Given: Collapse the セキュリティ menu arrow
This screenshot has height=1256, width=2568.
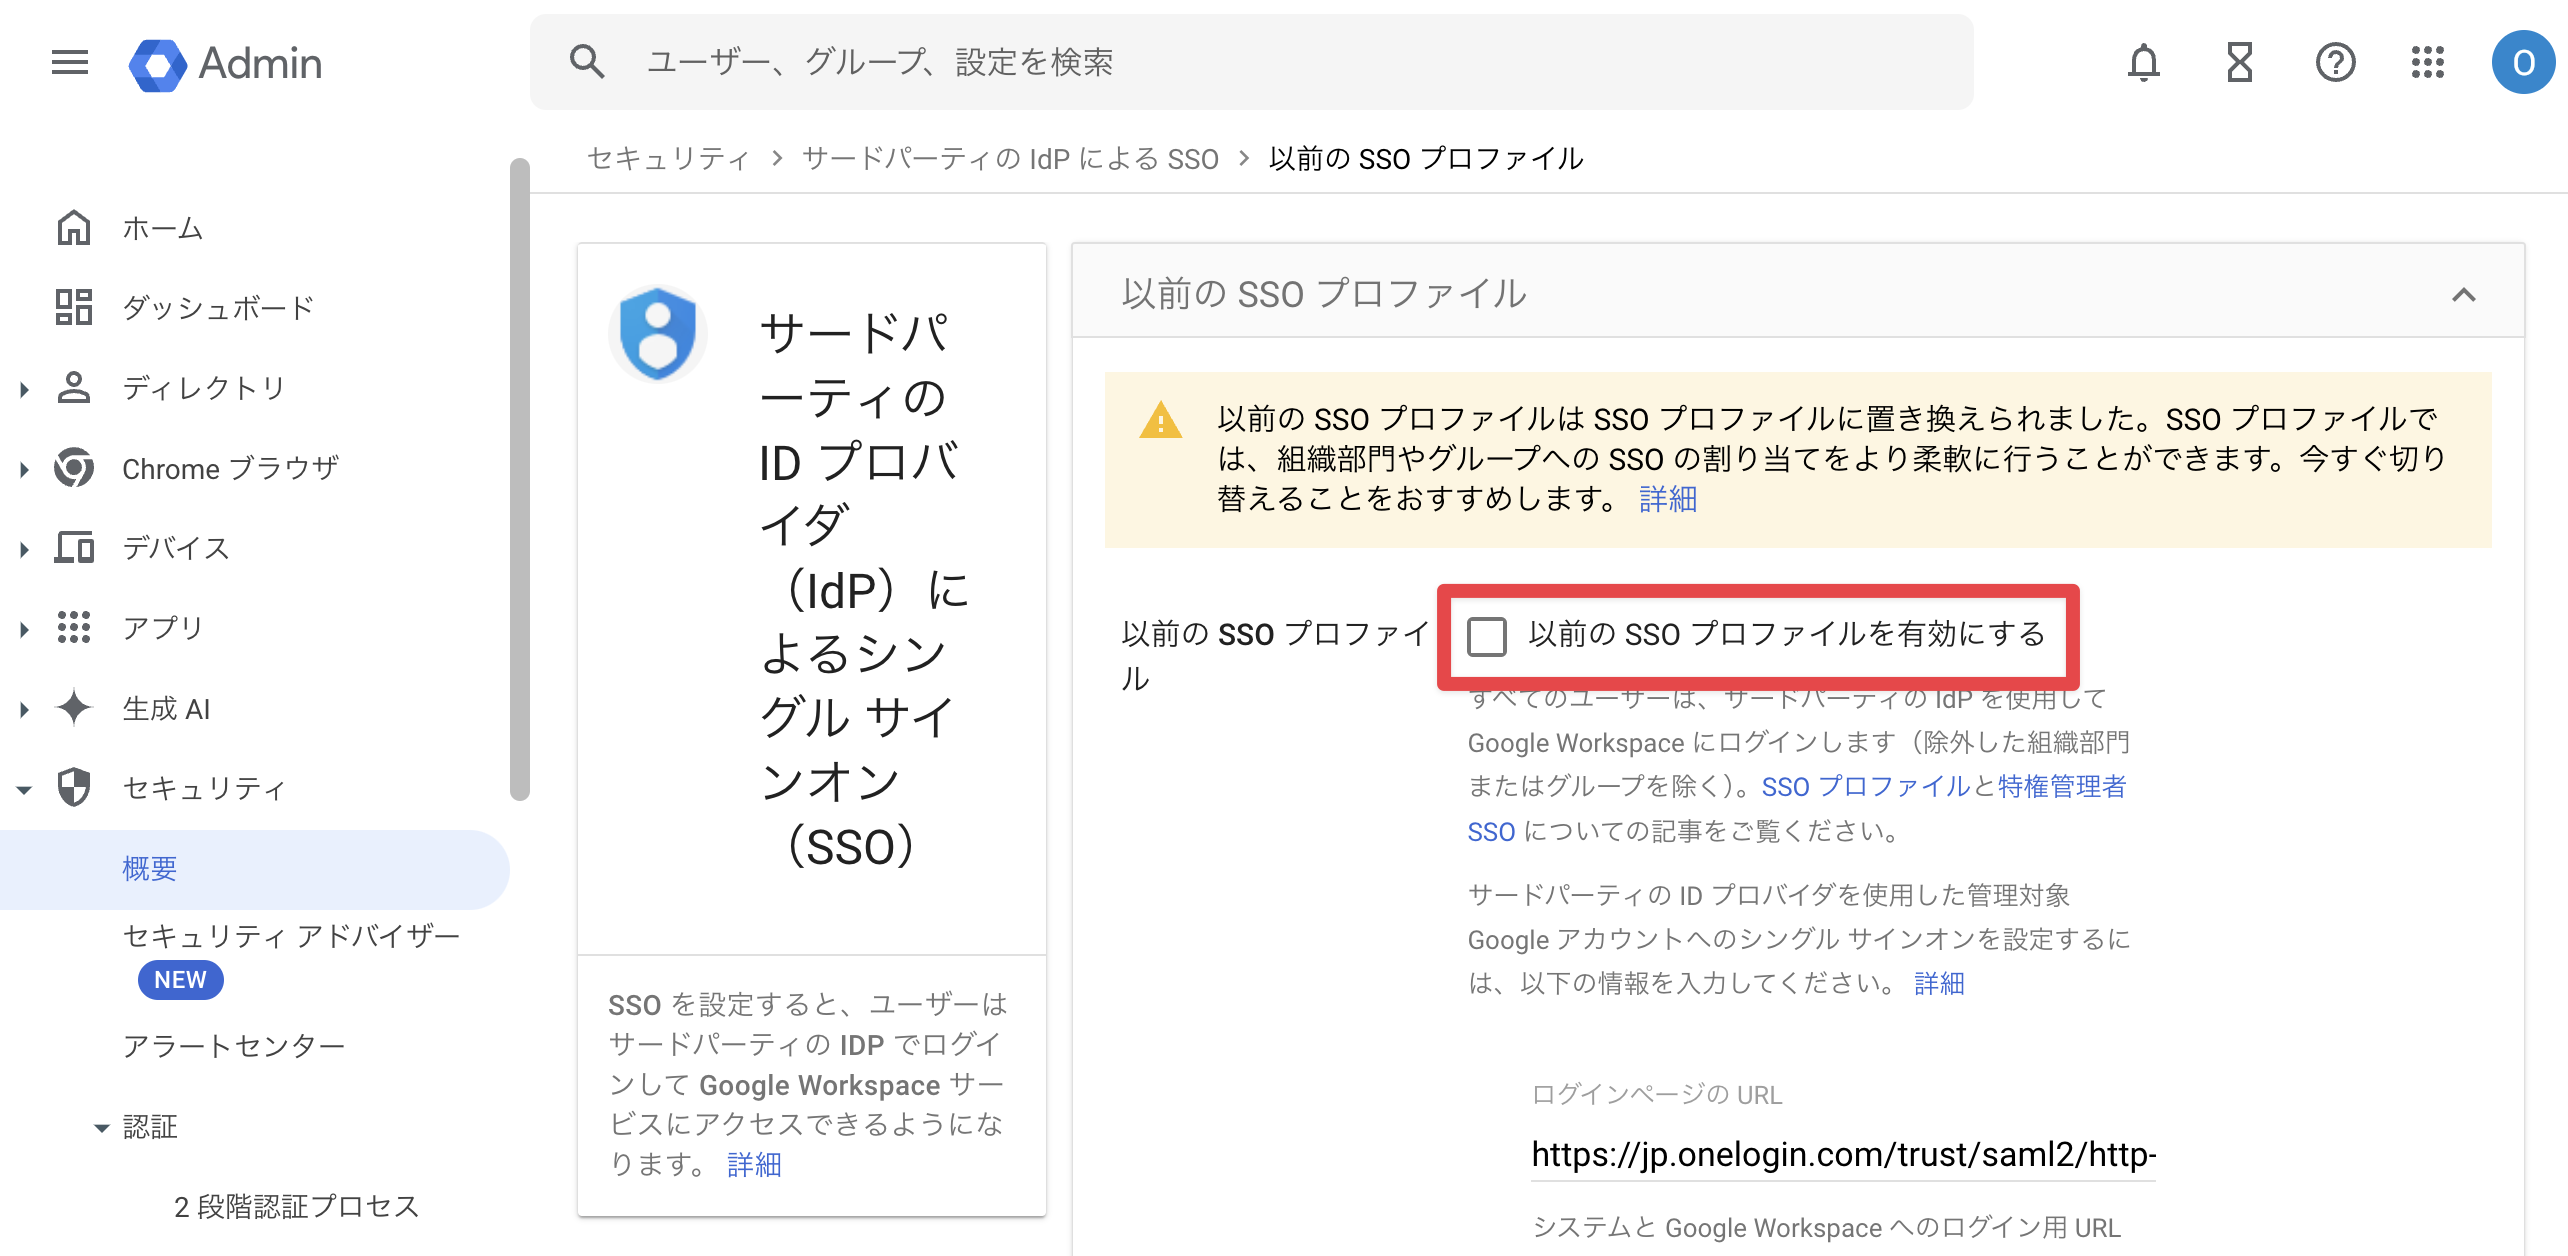Looking at the screenshot, I should coord(24,789).
